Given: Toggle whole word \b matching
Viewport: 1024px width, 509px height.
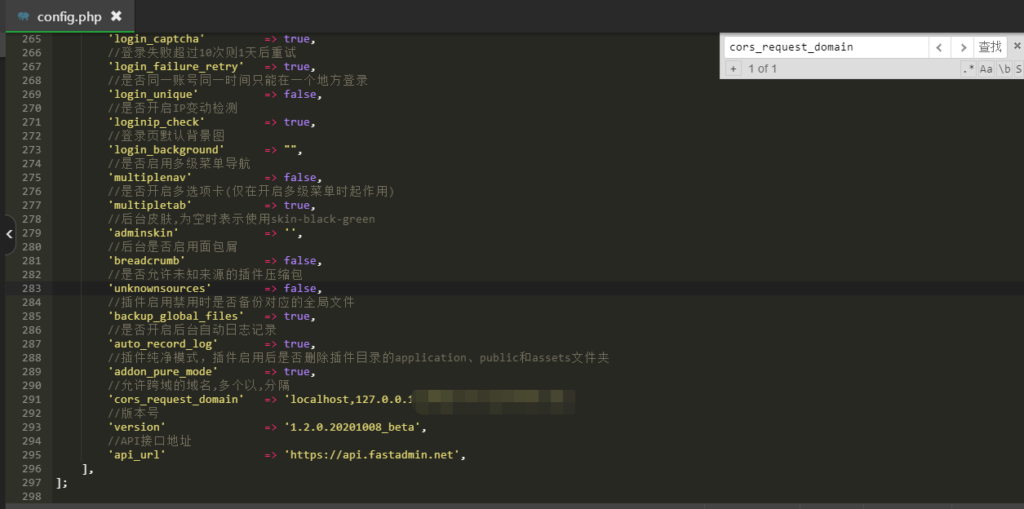Looking at the screenshot, I should tap(1004, 69).
